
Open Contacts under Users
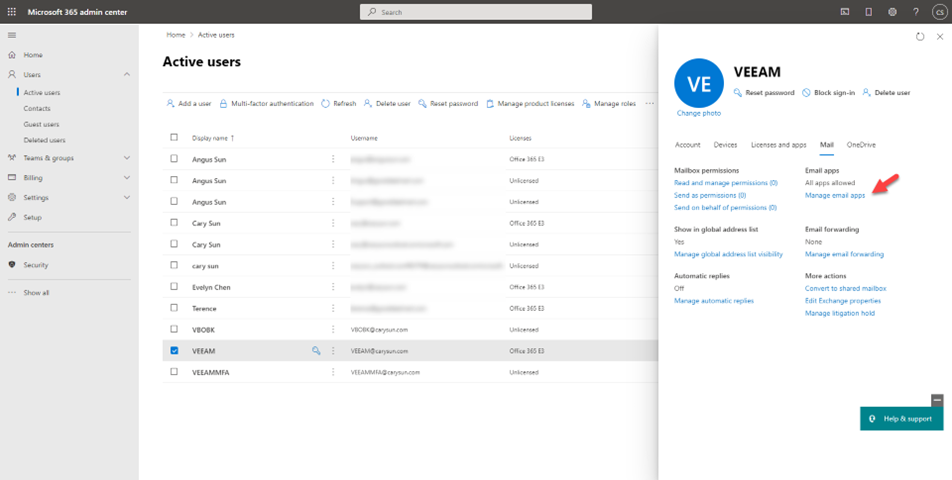(37, 108)
